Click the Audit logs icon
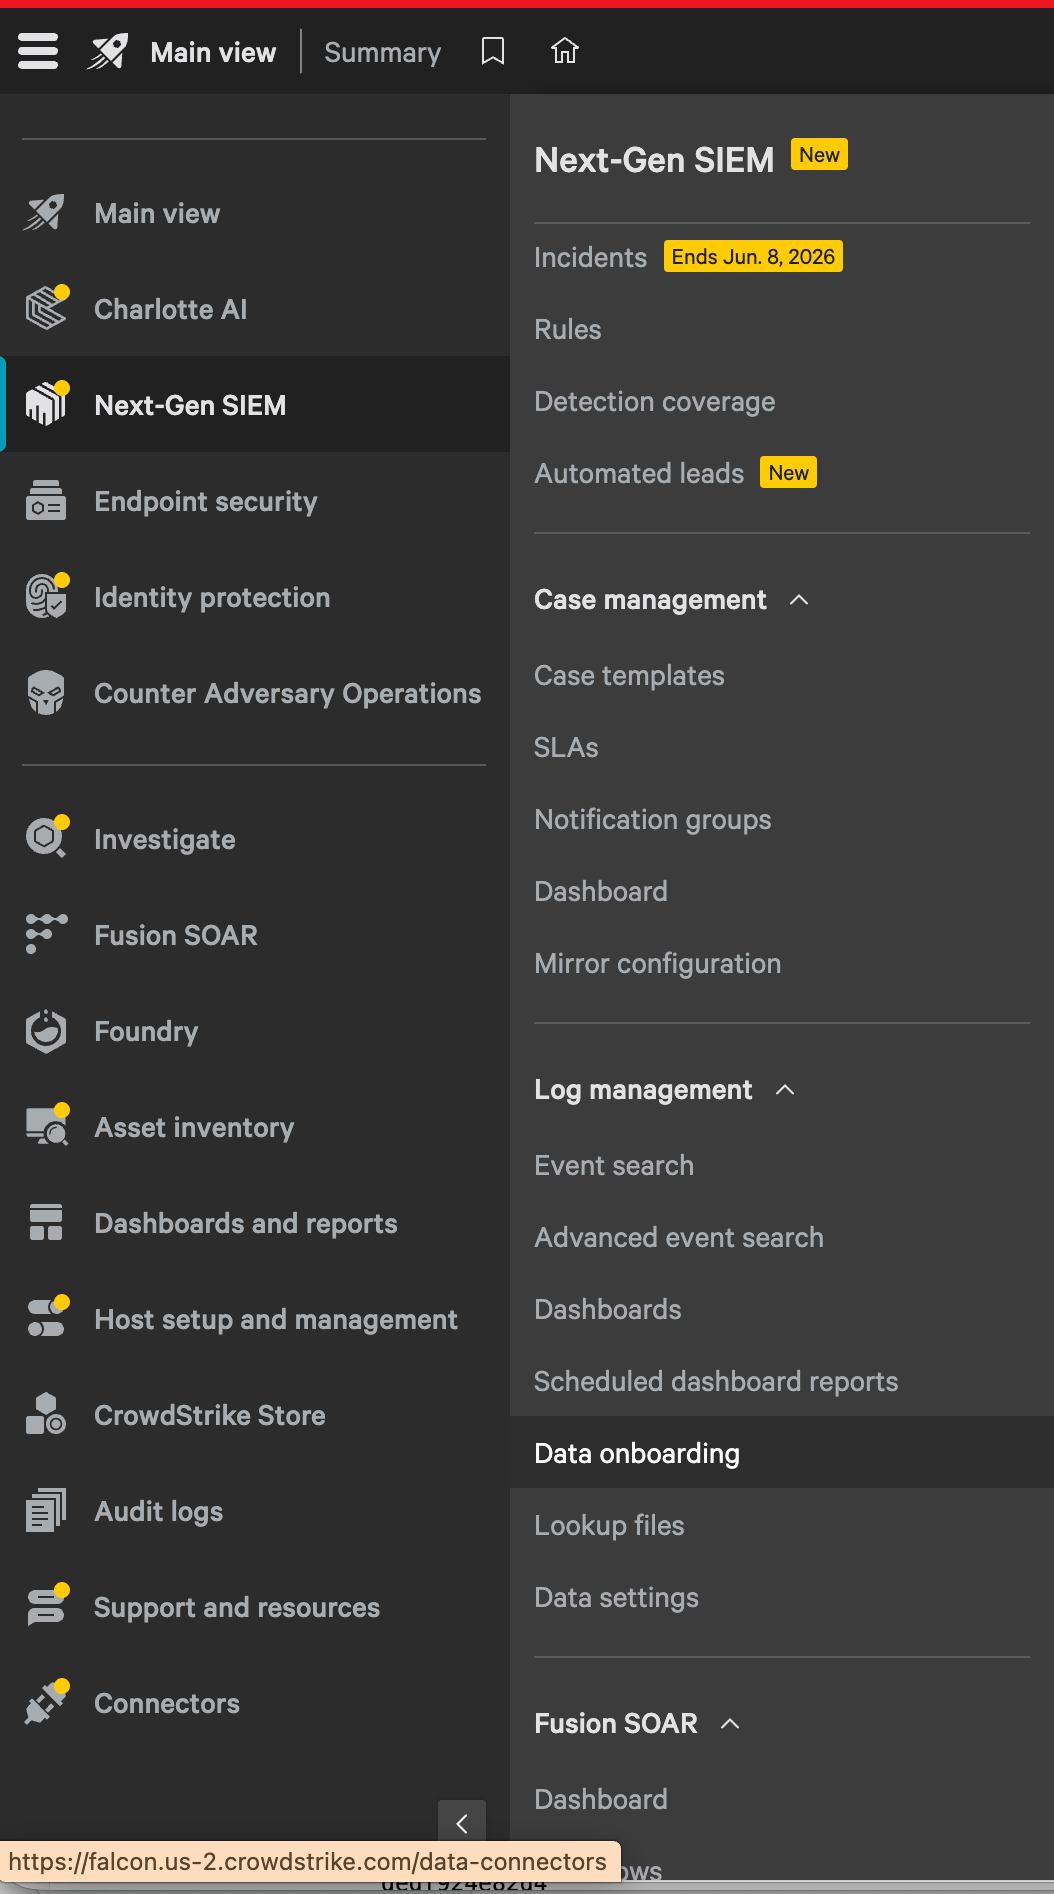 coord(46,1510)
